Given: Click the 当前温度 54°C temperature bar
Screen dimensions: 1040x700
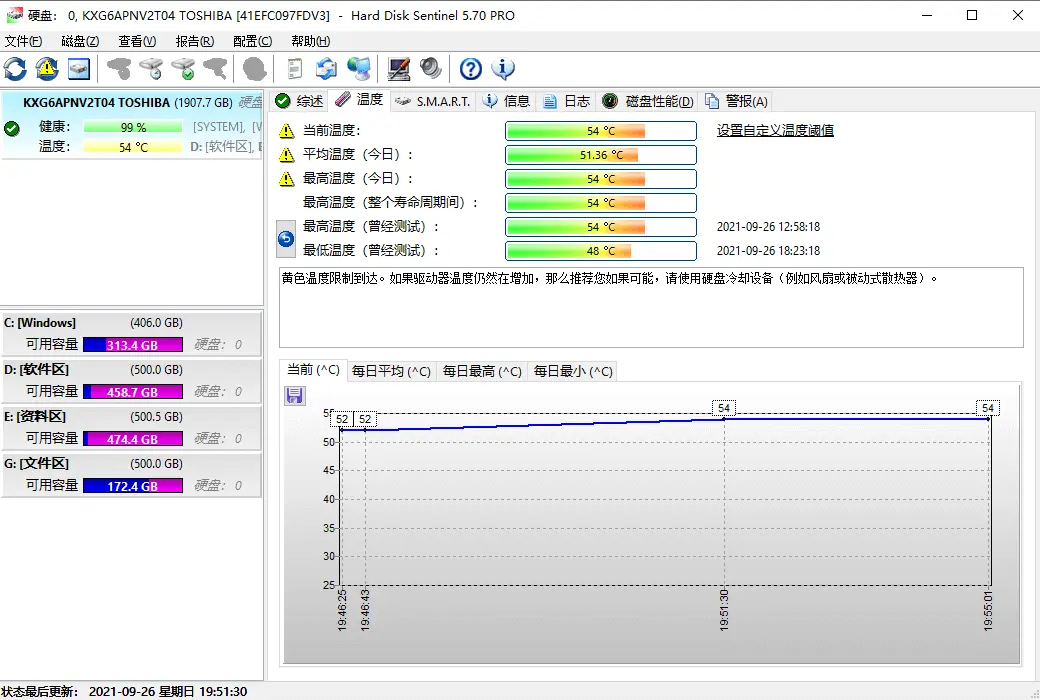Looking at the screenshot, I should 599,130.
